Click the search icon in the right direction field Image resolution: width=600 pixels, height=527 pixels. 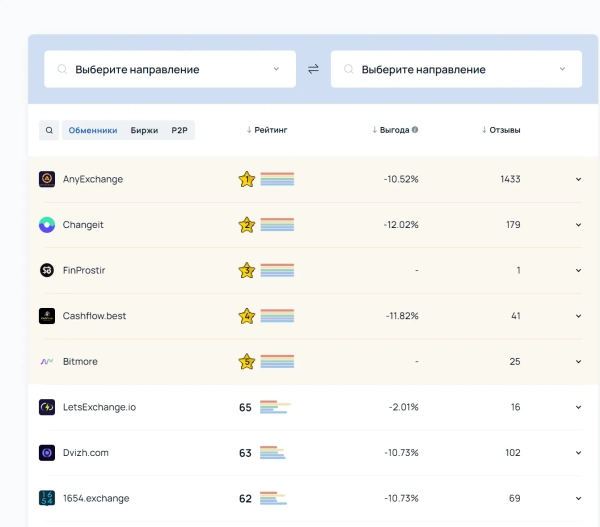348,69
